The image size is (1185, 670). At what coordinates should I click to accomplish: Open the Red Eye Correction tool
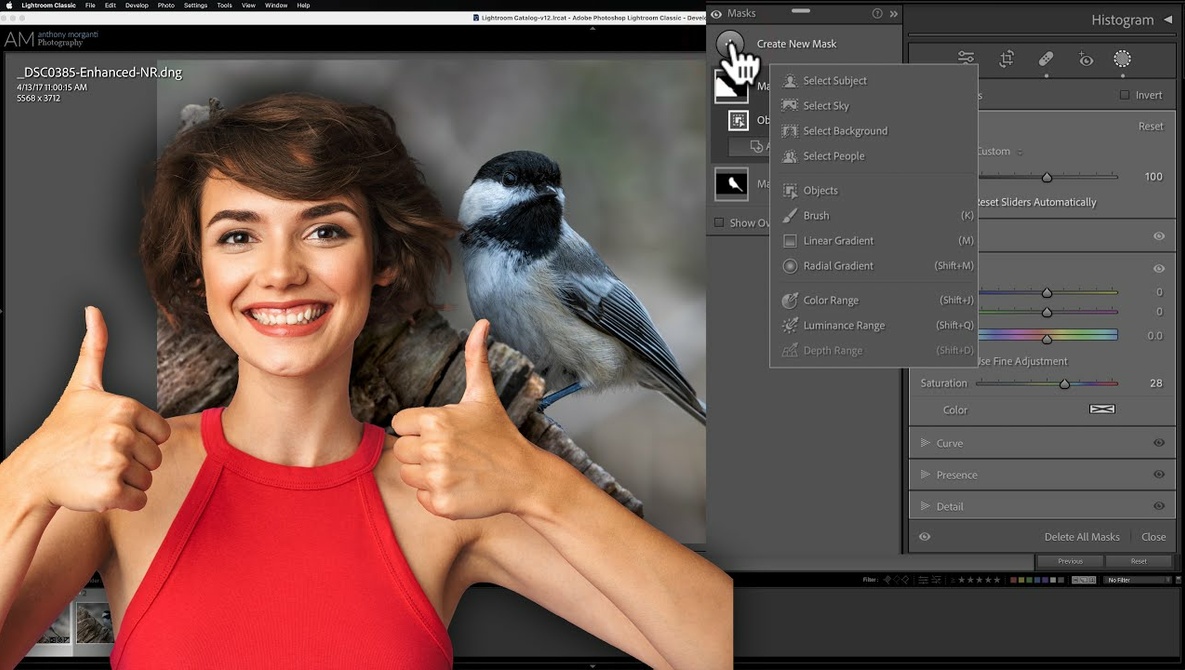coord(1086,59)
